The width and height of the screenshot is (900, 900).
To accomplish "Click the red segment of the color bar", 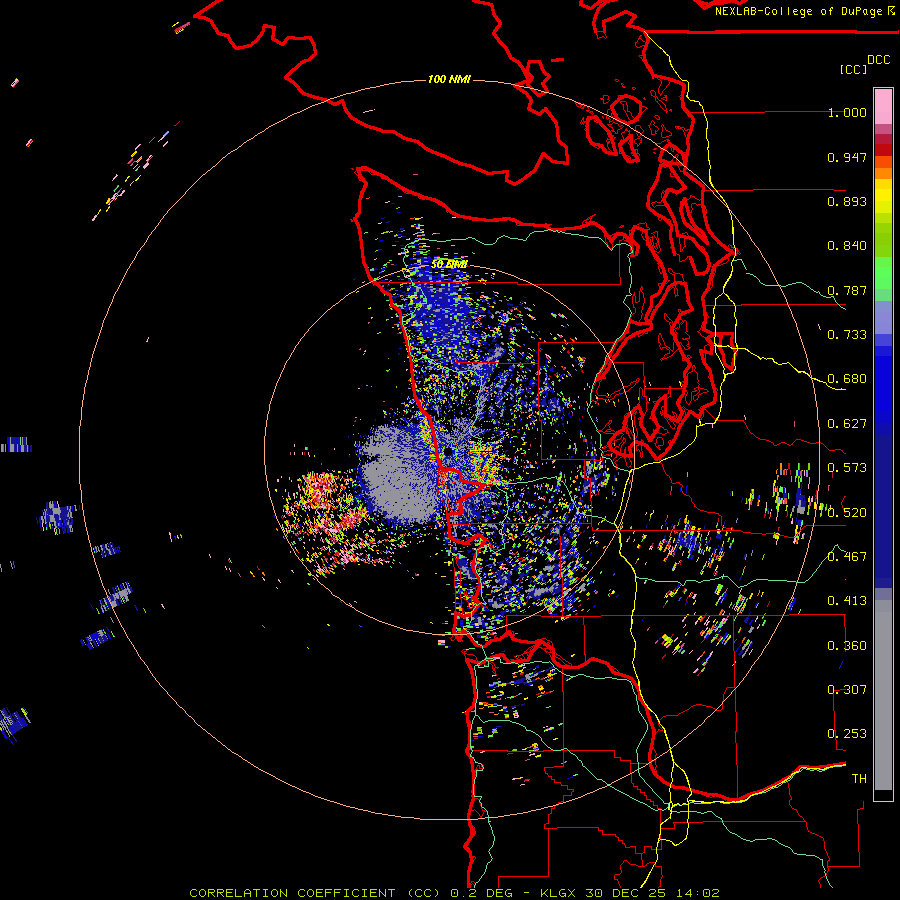I will (883, 150).
